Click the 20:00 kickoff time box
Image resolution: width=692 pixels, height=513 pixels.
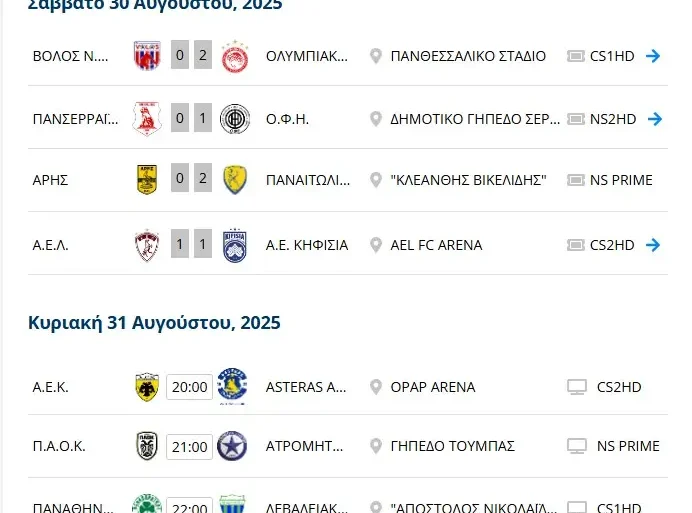[189, 387]
